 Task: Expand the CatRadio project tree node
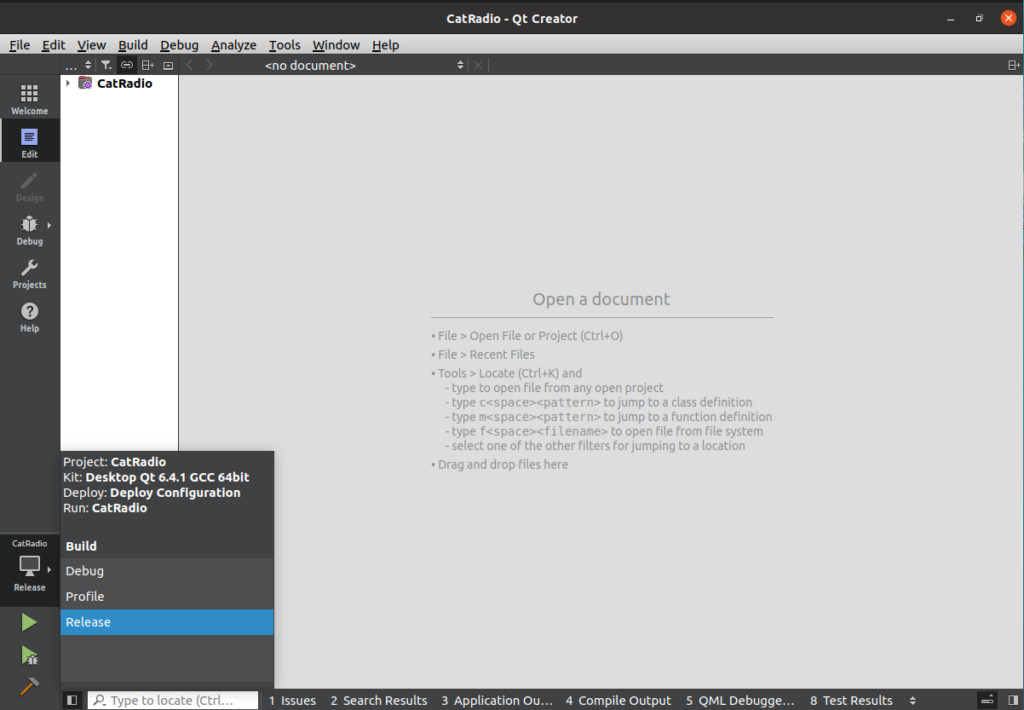point(68,83)
